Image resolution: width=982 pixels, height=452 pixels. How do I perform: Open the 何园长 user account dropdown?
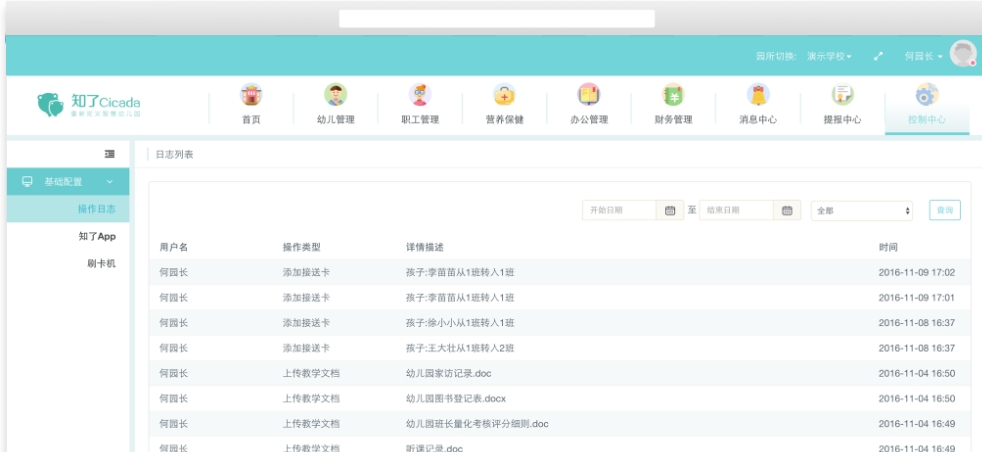[923, 56]
